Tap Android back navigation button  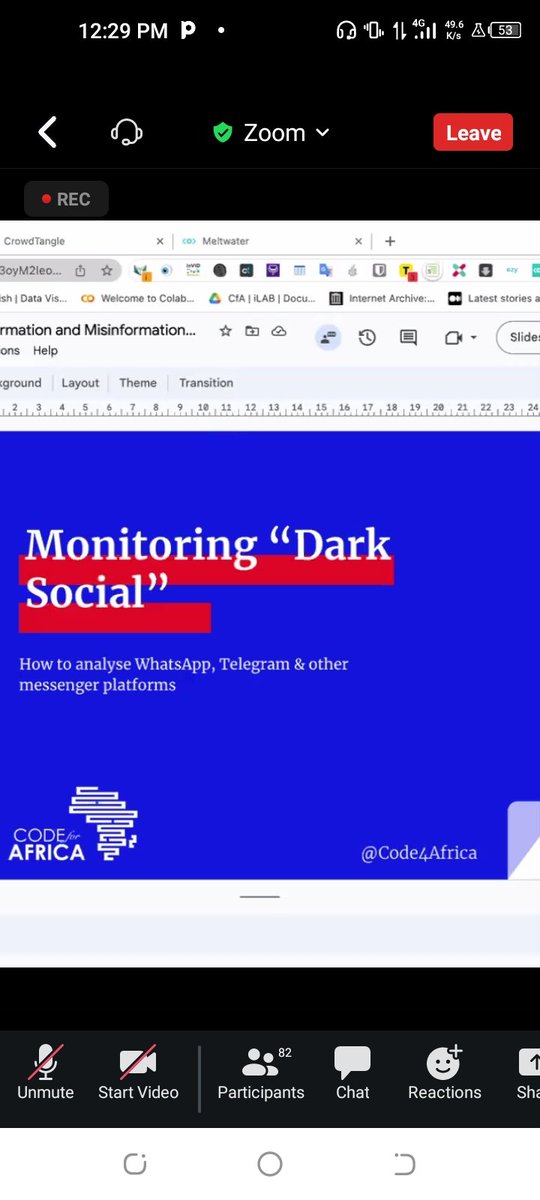[404, 1164]
